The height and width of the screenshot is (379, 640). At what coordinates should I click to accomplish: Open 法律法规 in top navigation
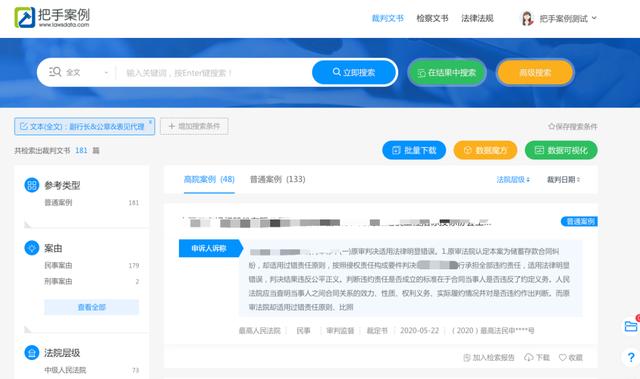[x=477, y=18]
